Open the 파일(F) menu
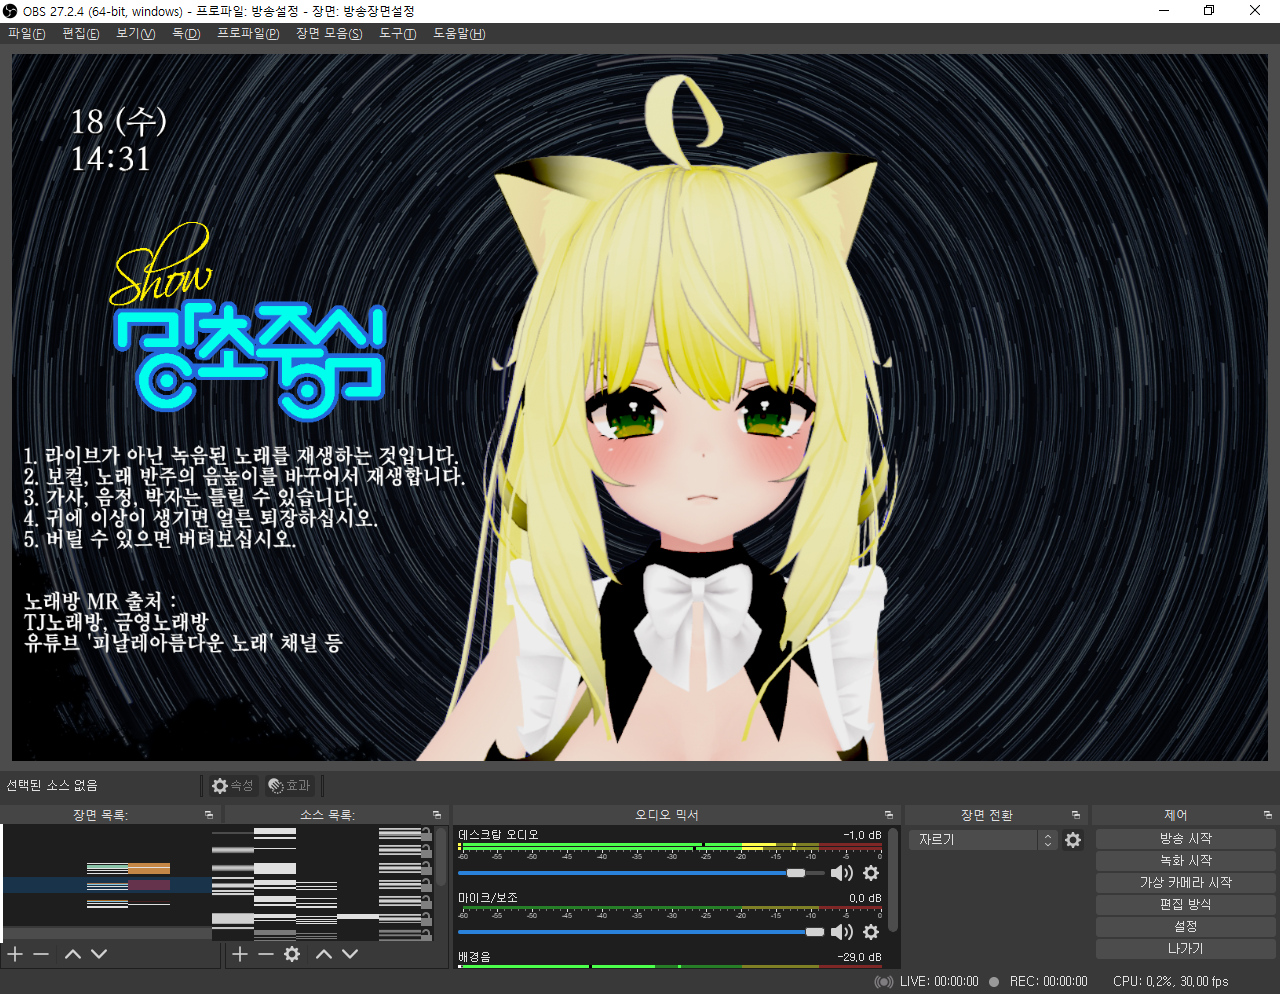 tap(26, 34)
